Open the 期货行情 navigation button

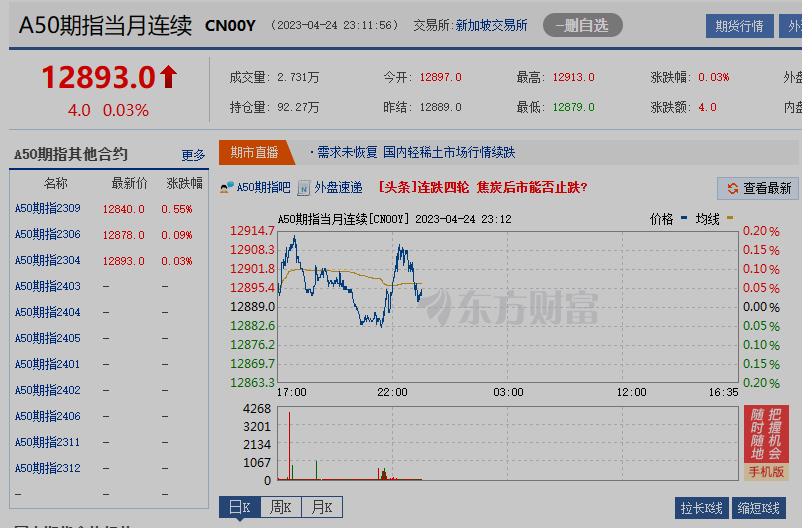tap(739, 26)
